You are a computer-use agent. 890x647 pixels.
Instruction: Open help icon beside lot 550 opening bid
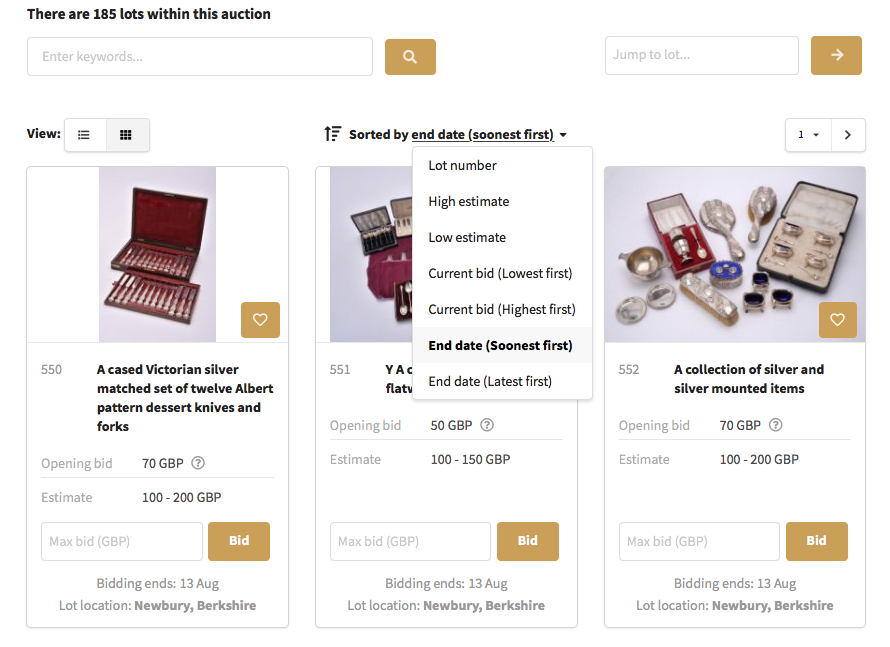click(x=198, y=463)
